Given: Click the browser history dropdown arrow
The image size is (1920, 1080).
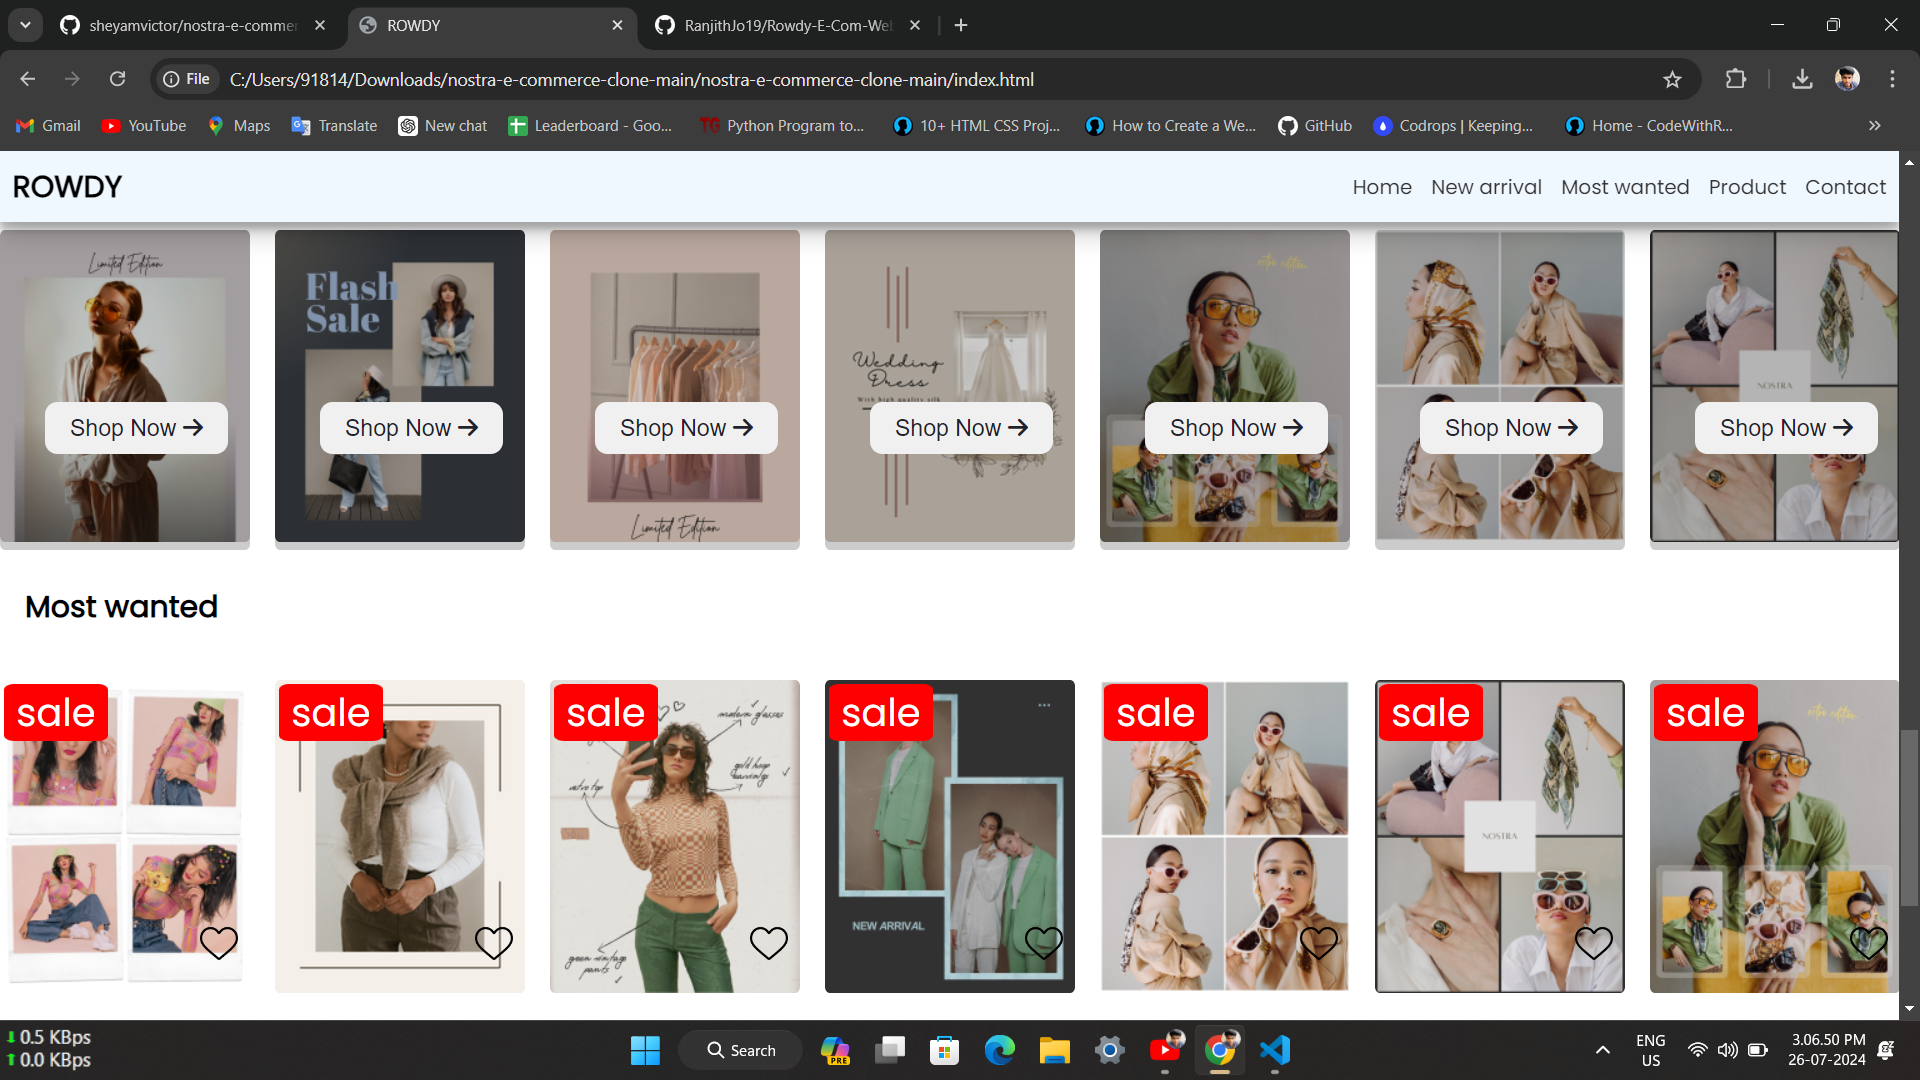Looking at the screenshot, I should tap(25, 25).
